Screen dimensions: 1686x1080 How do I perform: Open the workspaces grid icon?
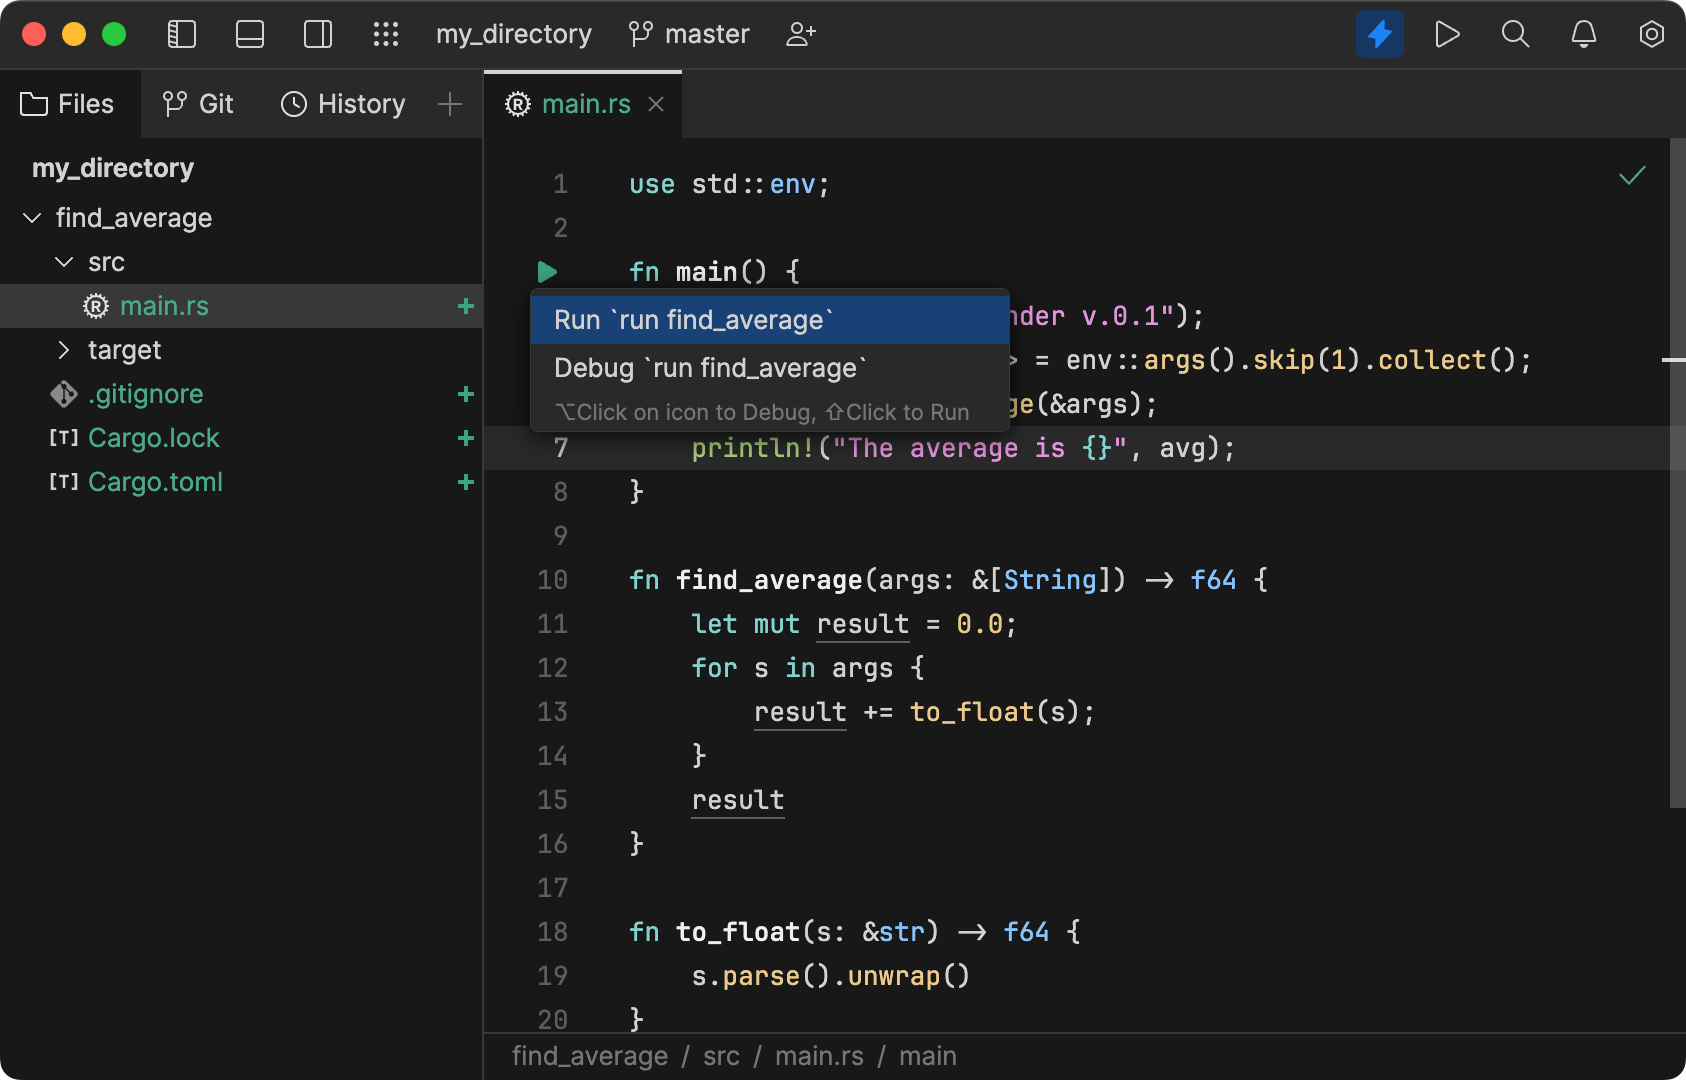click(386, 33)
